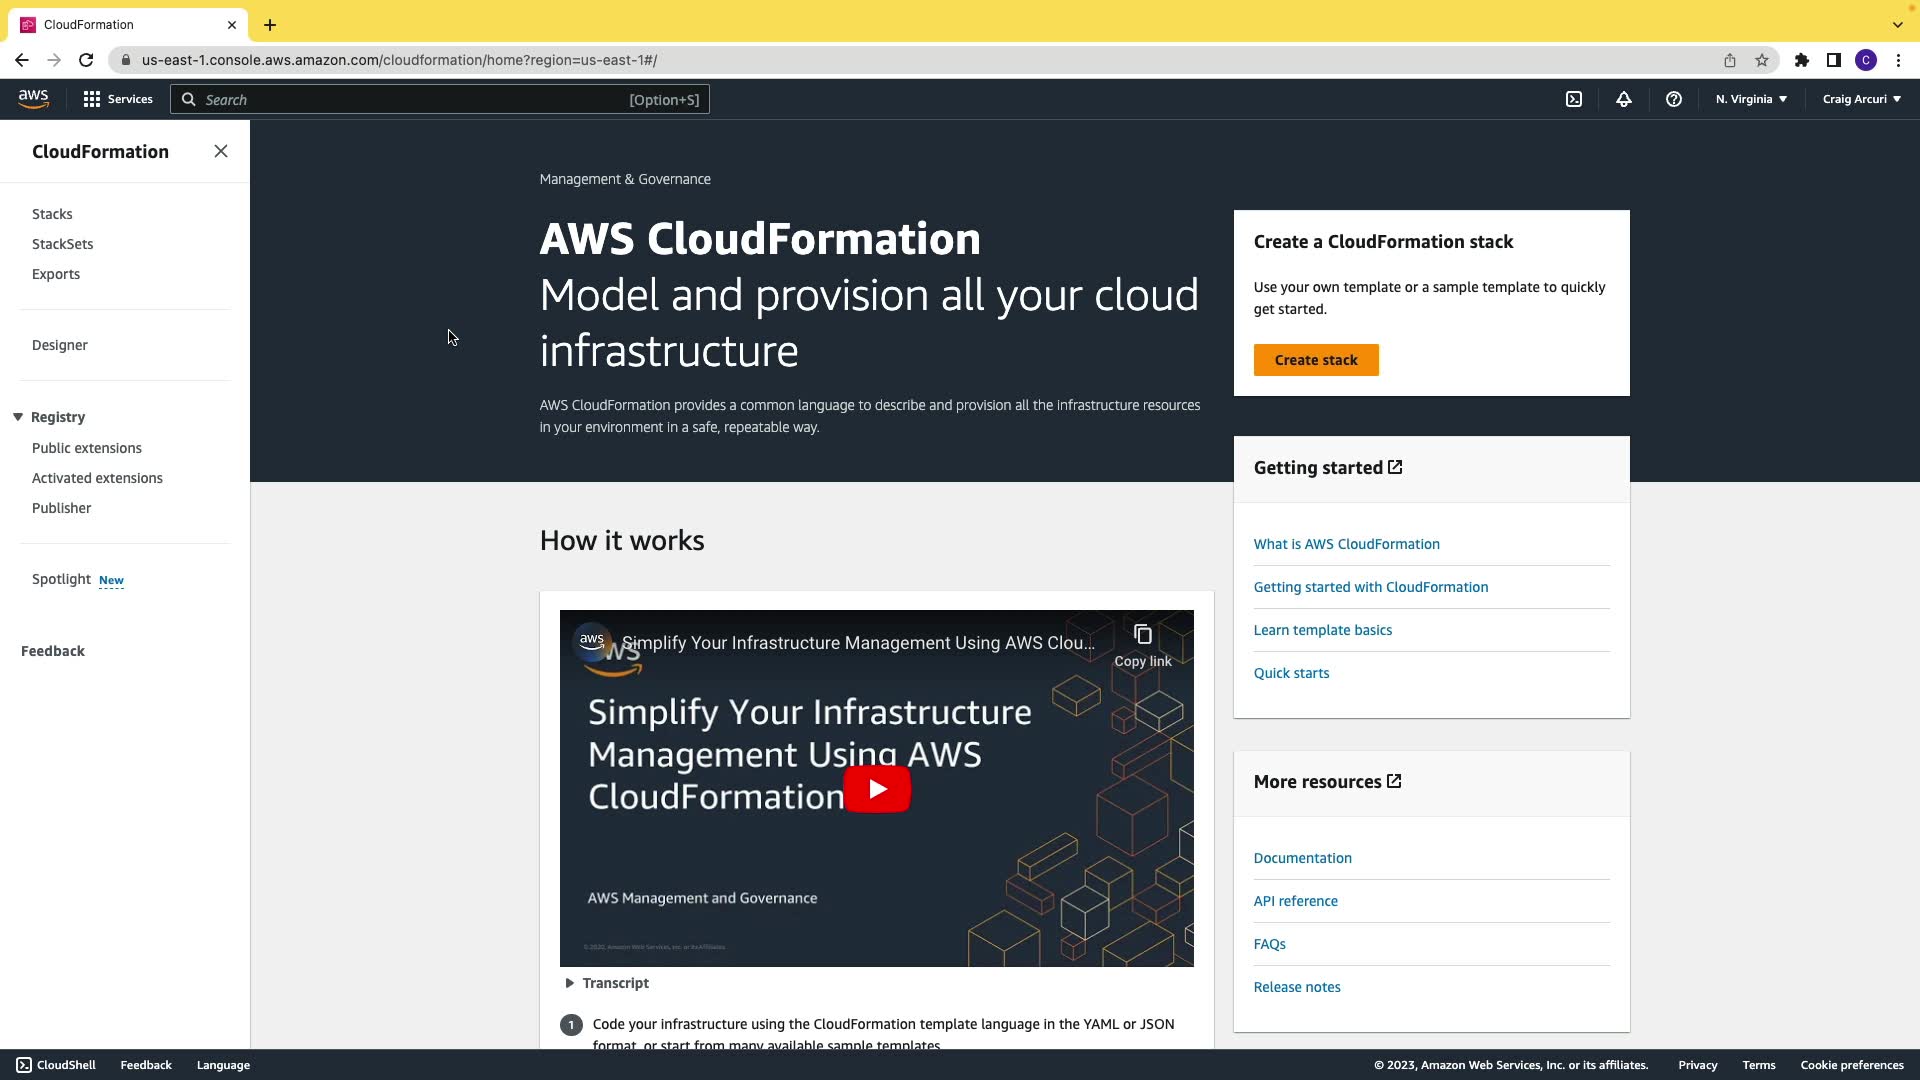
Task: Open Stacks in the sidebar
Action: (52, 214)
